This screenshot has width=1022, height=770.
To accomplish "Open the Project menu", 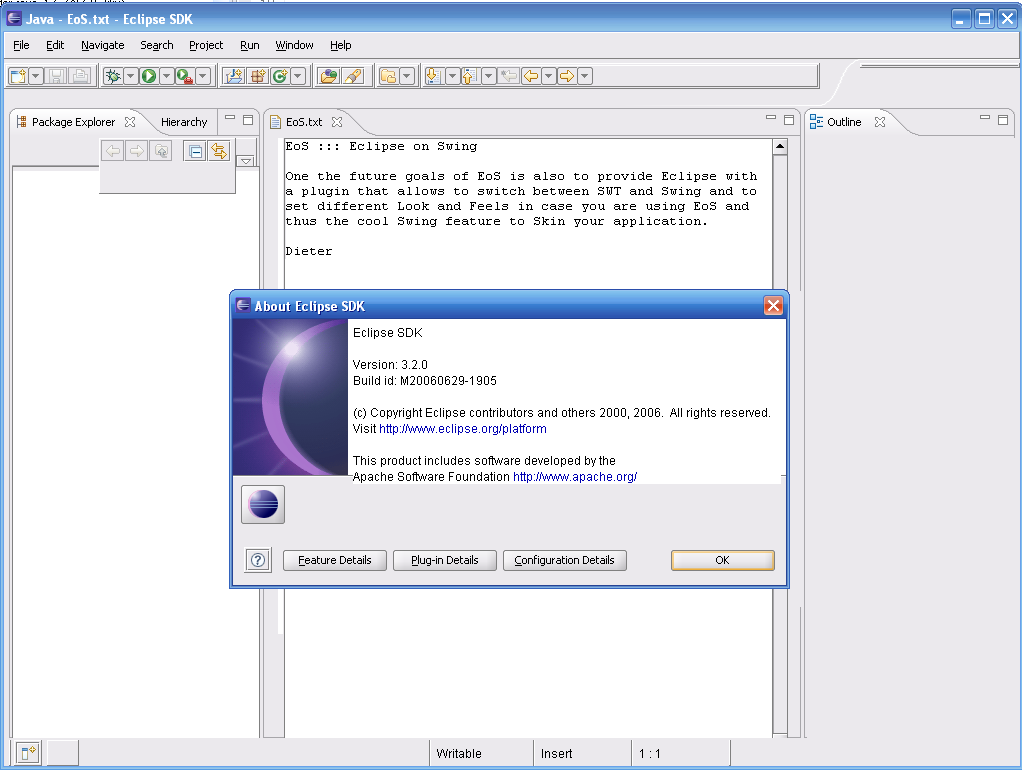I will click(206, 45).
